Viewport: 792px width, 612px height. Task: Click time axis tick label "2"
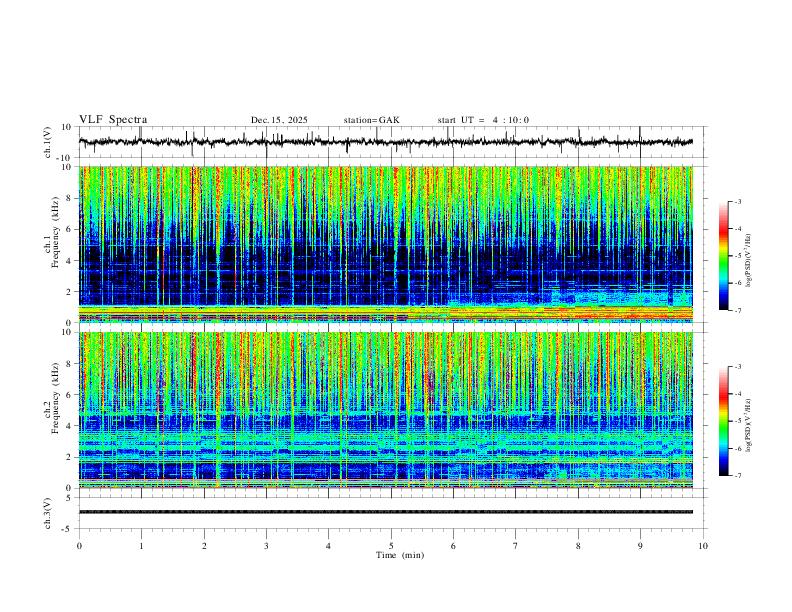(204, 546)
